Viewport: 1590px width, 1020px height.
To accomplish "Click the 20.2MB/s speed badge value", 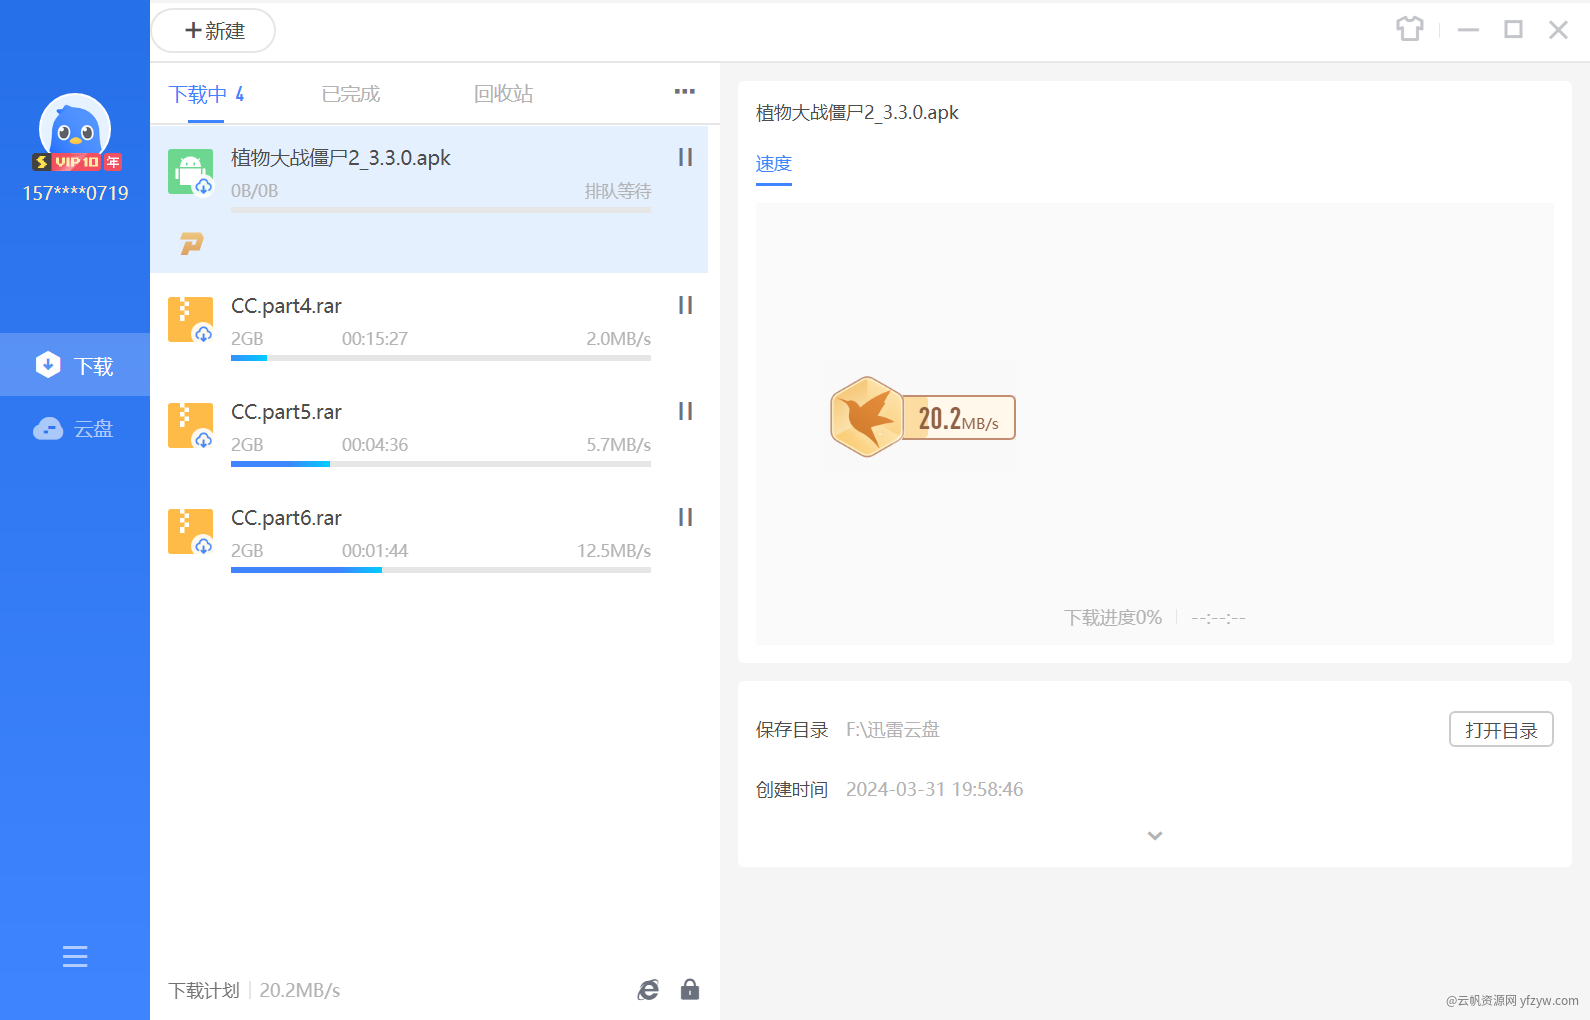I will (959, 418).
